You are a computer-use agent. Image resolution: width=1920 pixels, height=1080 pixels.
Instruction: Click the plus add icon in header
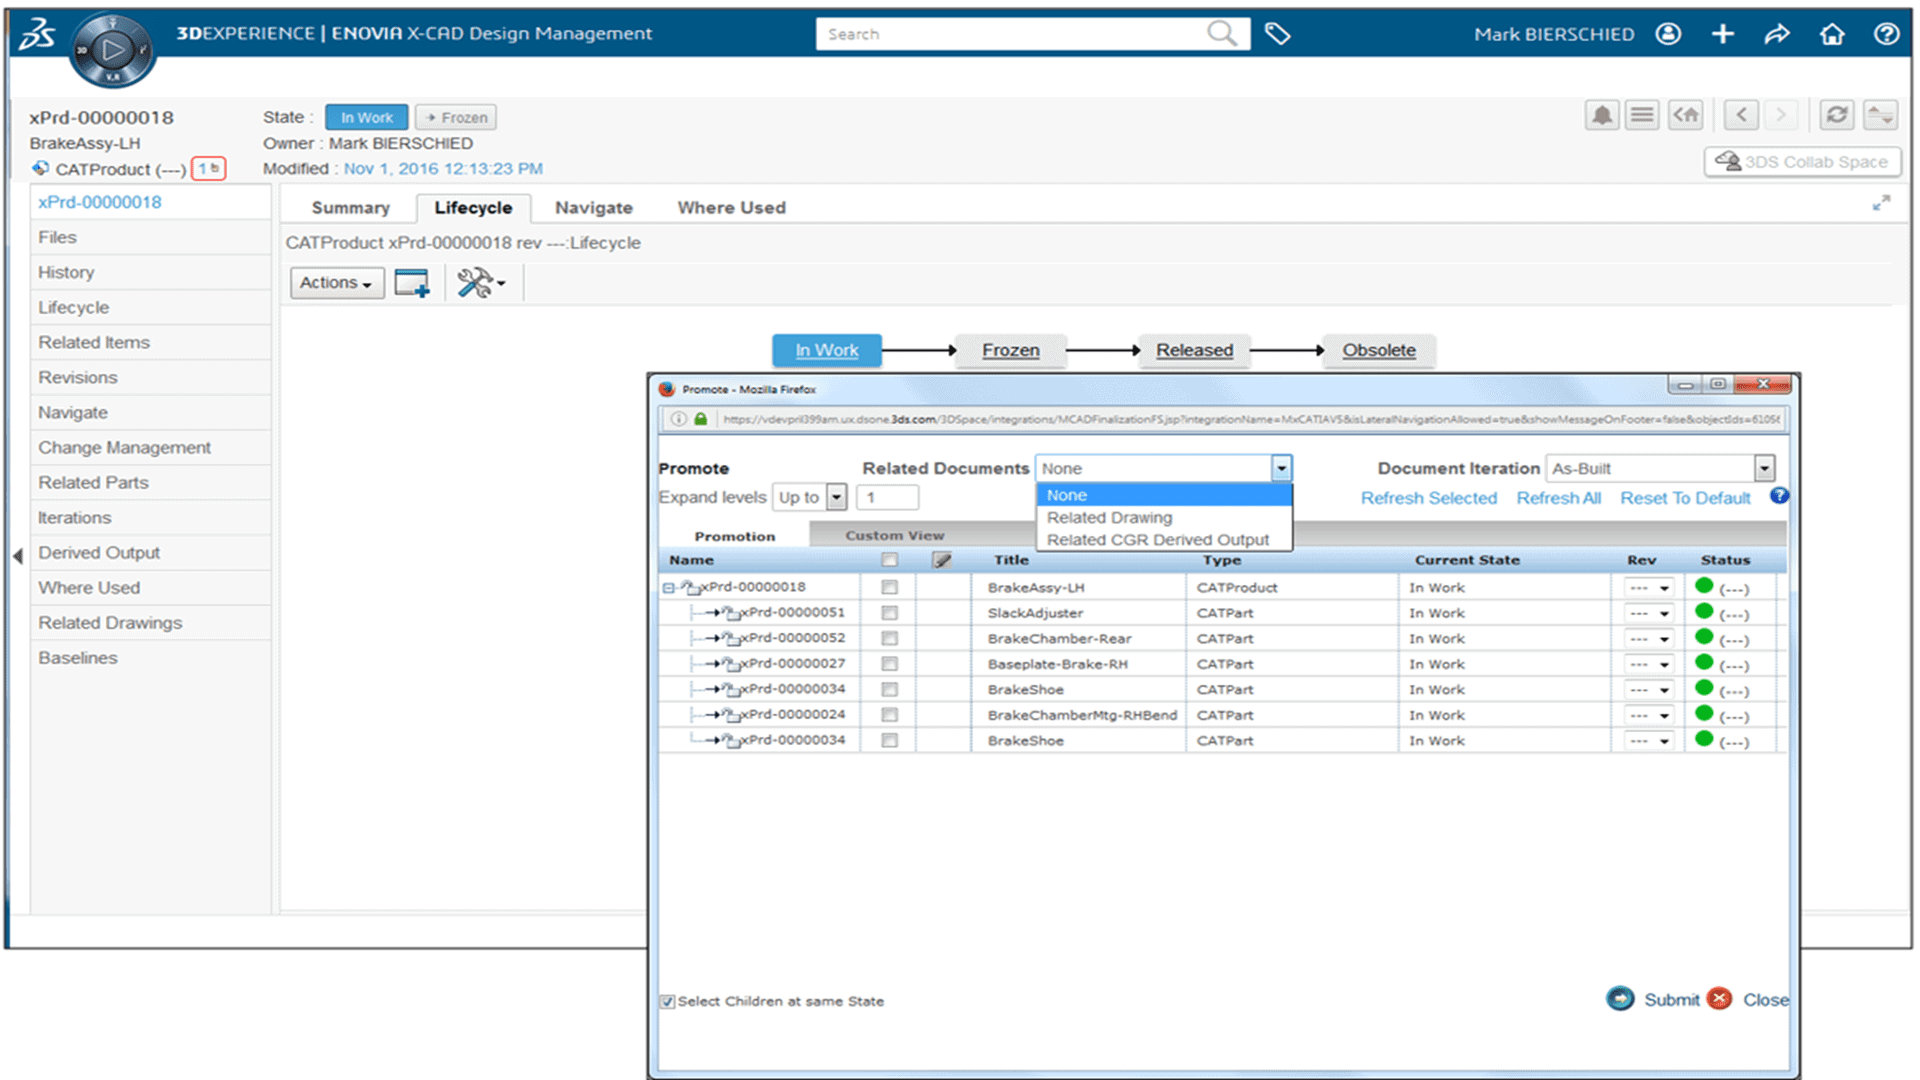[1722, 34]
